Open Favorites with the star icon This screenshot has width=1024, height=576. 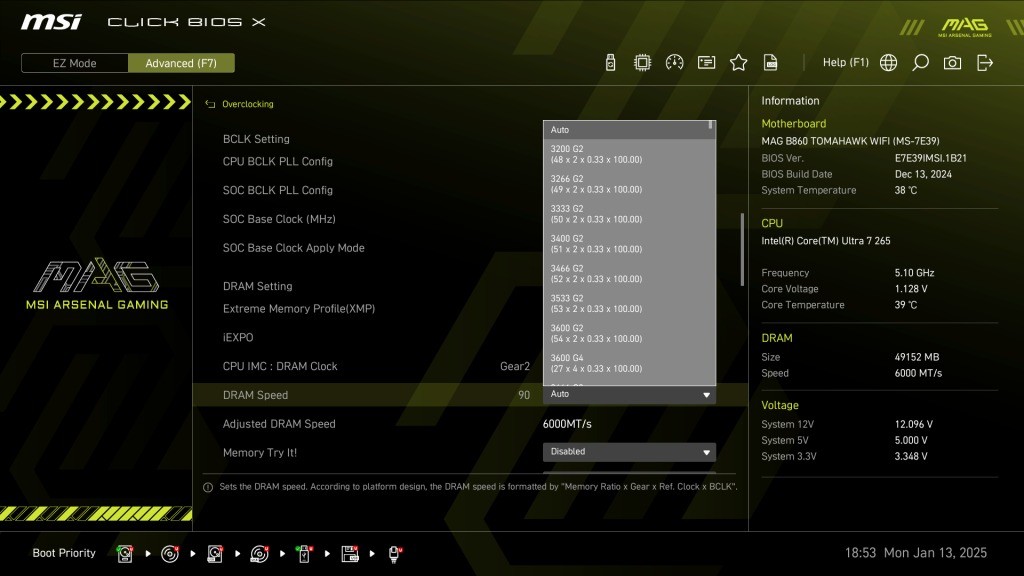pos(738,63)
